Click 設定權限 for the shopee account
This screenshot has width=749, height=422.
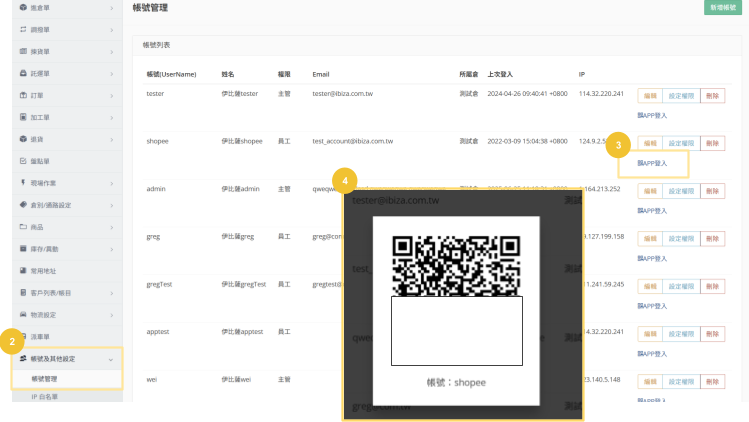681,143
